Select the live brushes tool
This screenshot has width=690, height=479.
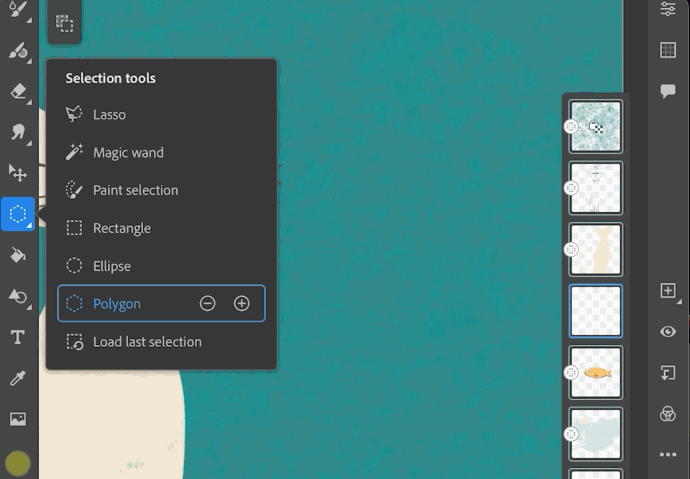click(18, 51)
